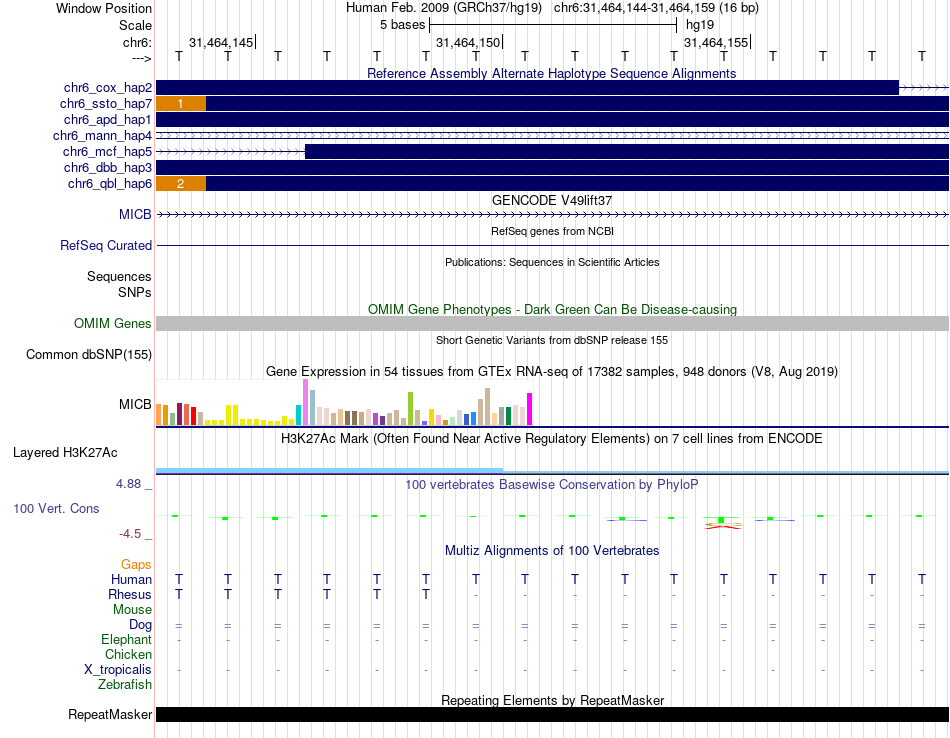Click the OMIM Genes label
The height and width of the screenshot is (738, 950).
click(x=113, y=324)
